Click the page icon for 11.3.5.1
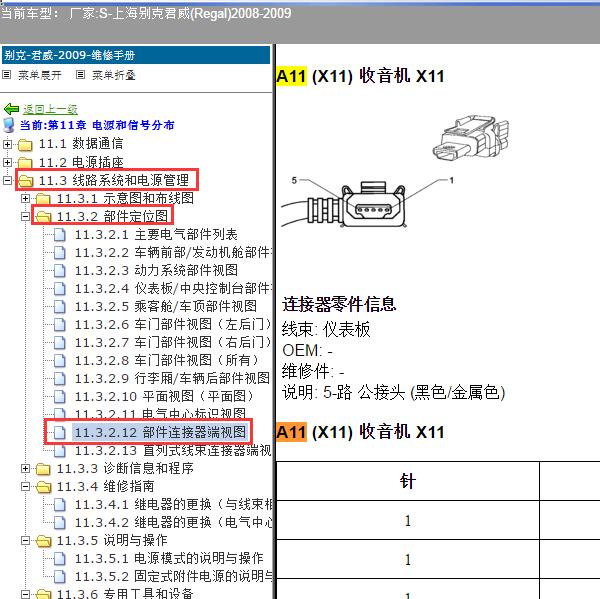 60,559
